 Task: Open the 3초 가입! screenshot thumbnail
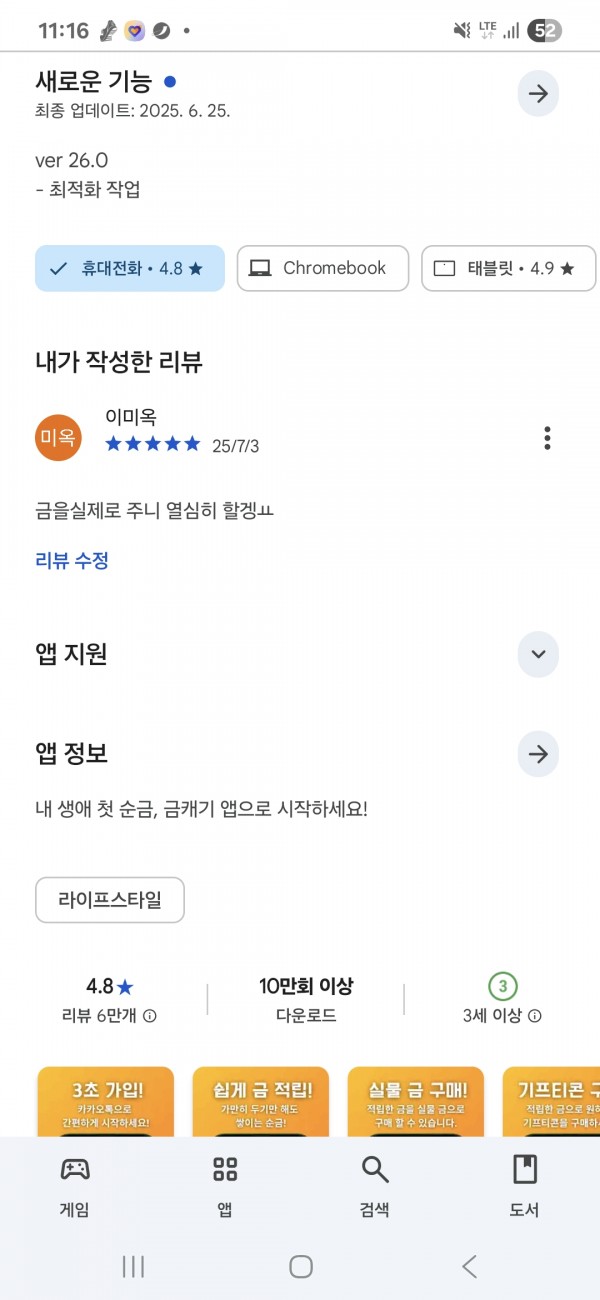pos(105,1101)
